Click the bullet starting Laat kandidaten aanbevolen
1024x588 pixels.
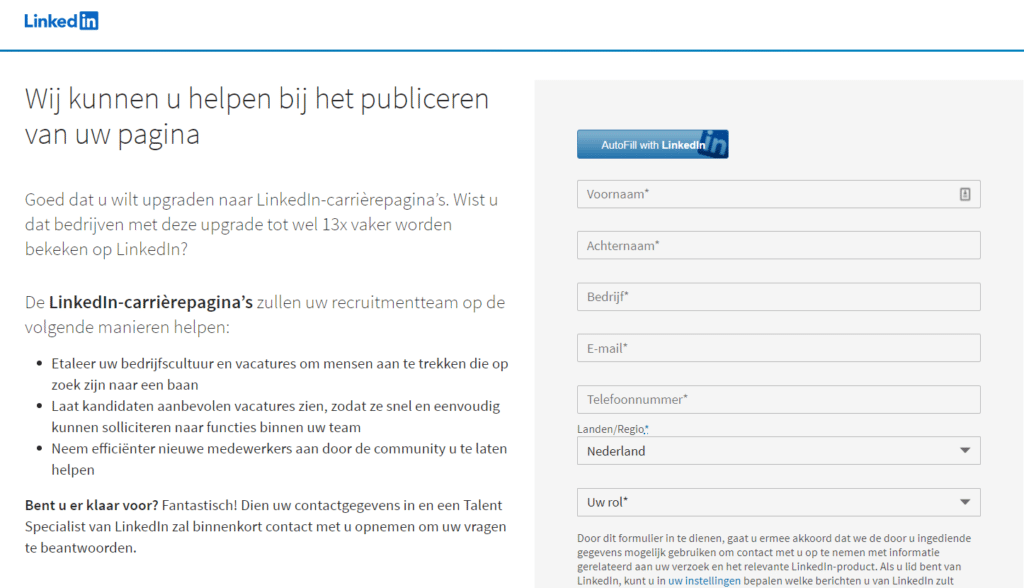point(276,416)
